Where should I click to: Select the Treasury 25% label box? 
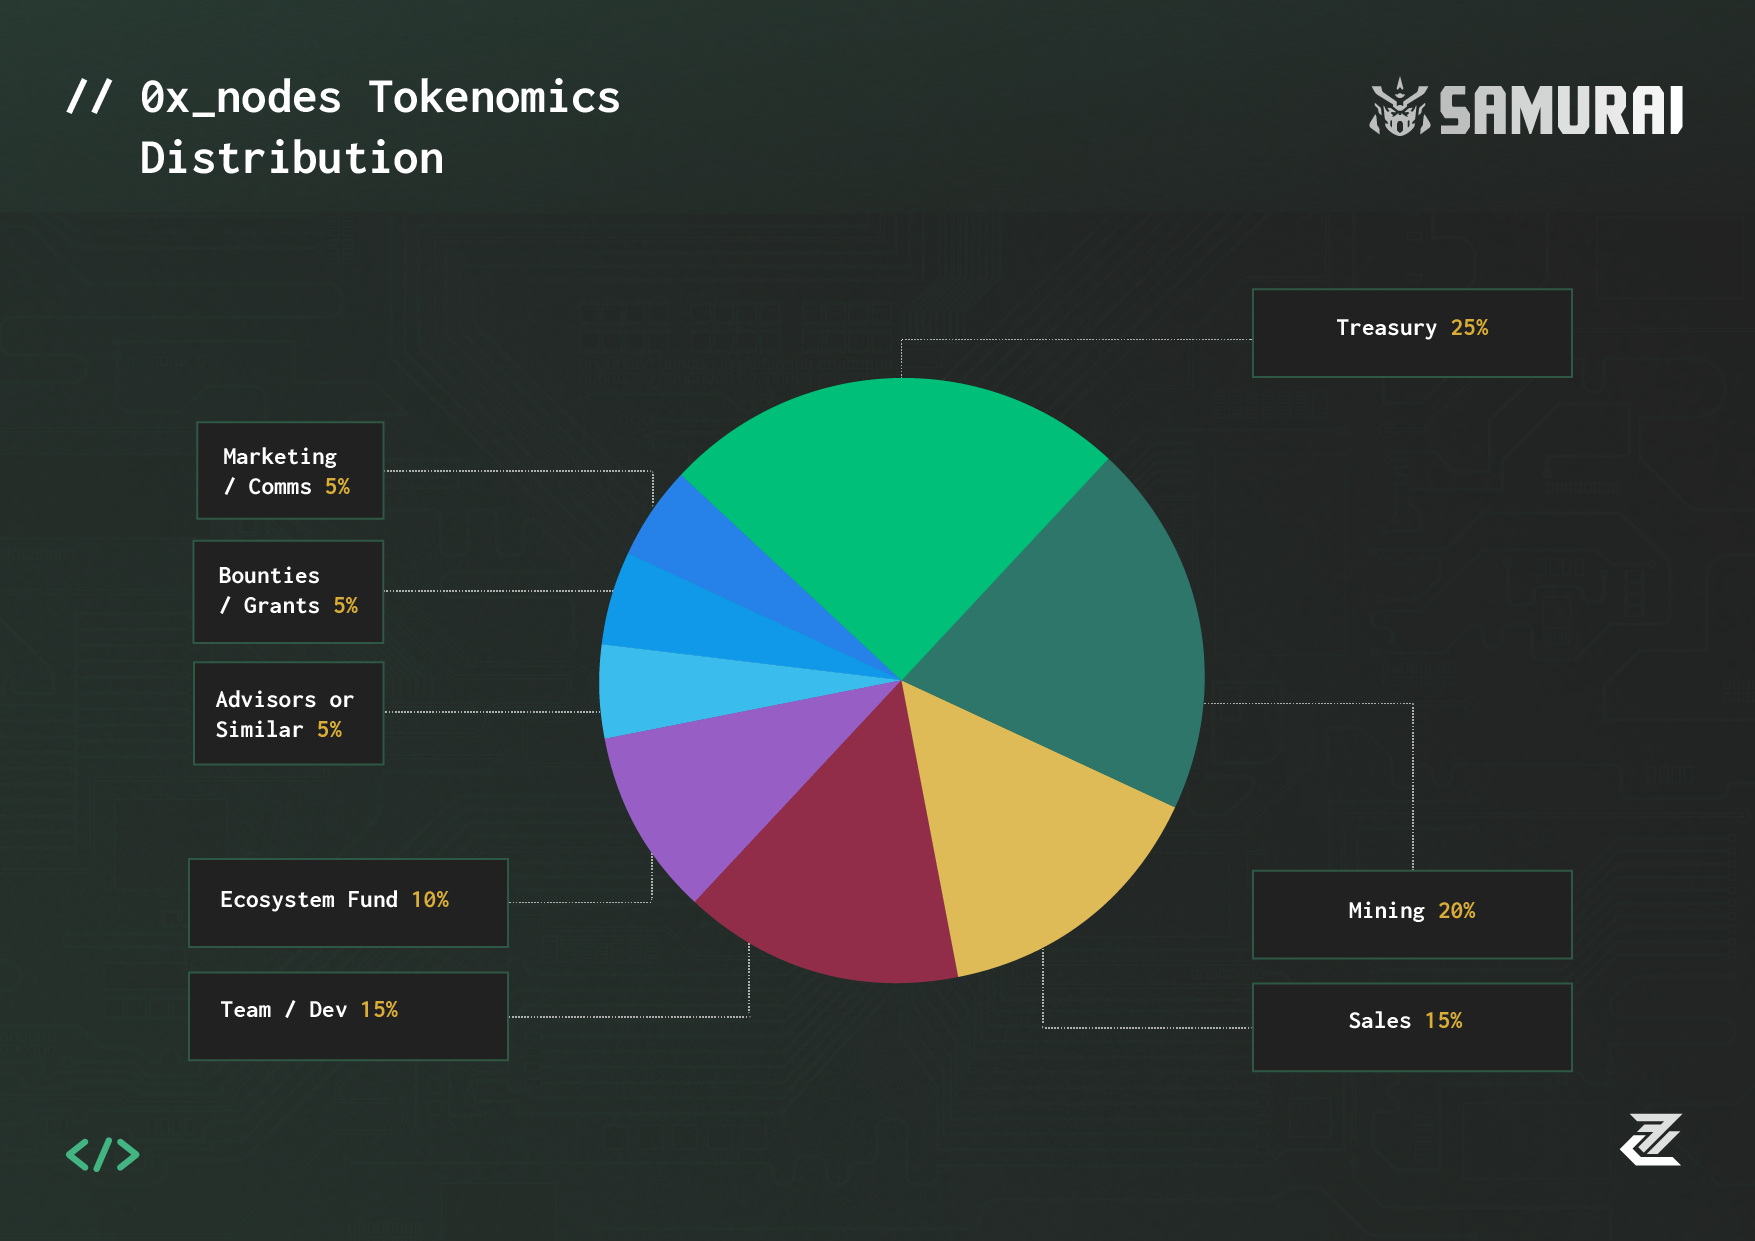[1412, 333]
